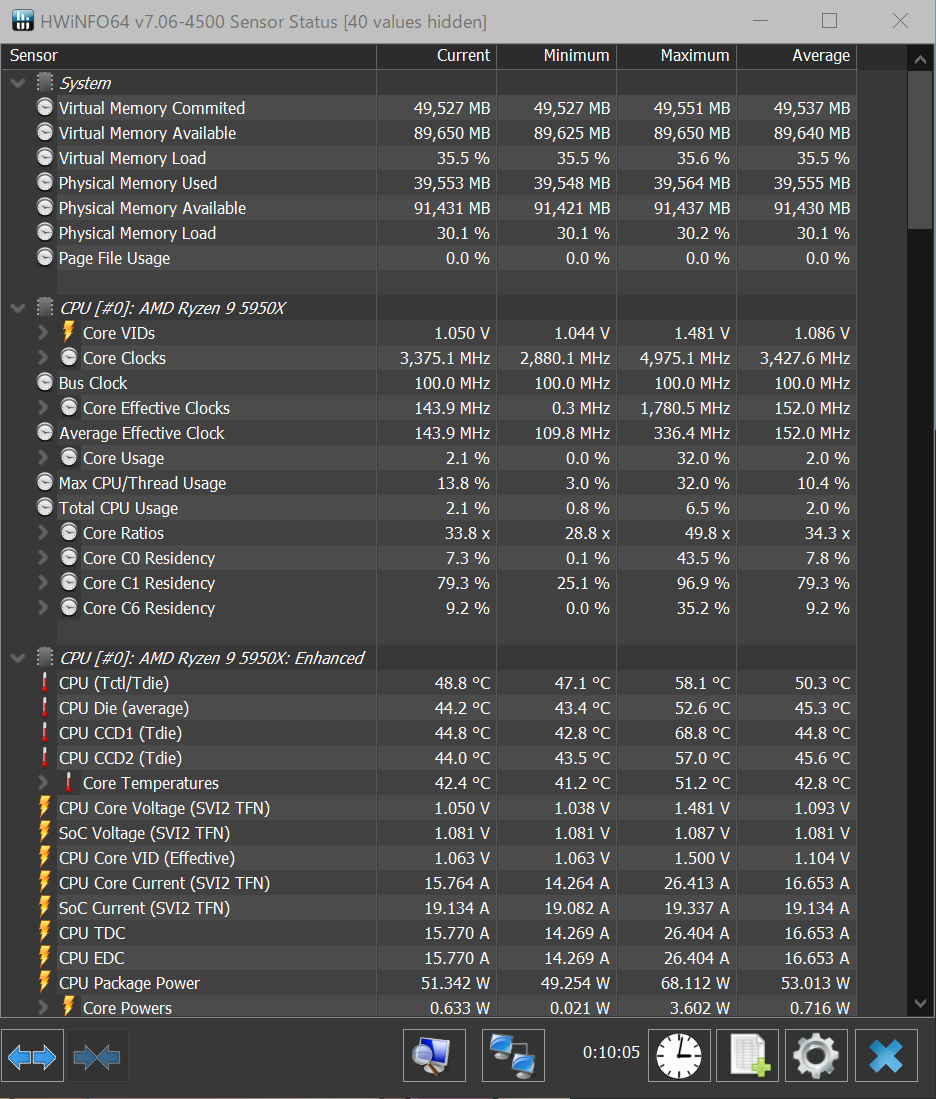This screenshot has width=936, height=1099.
Task: Click the vertical scrollbar thumb
Action: pos(921,150)
